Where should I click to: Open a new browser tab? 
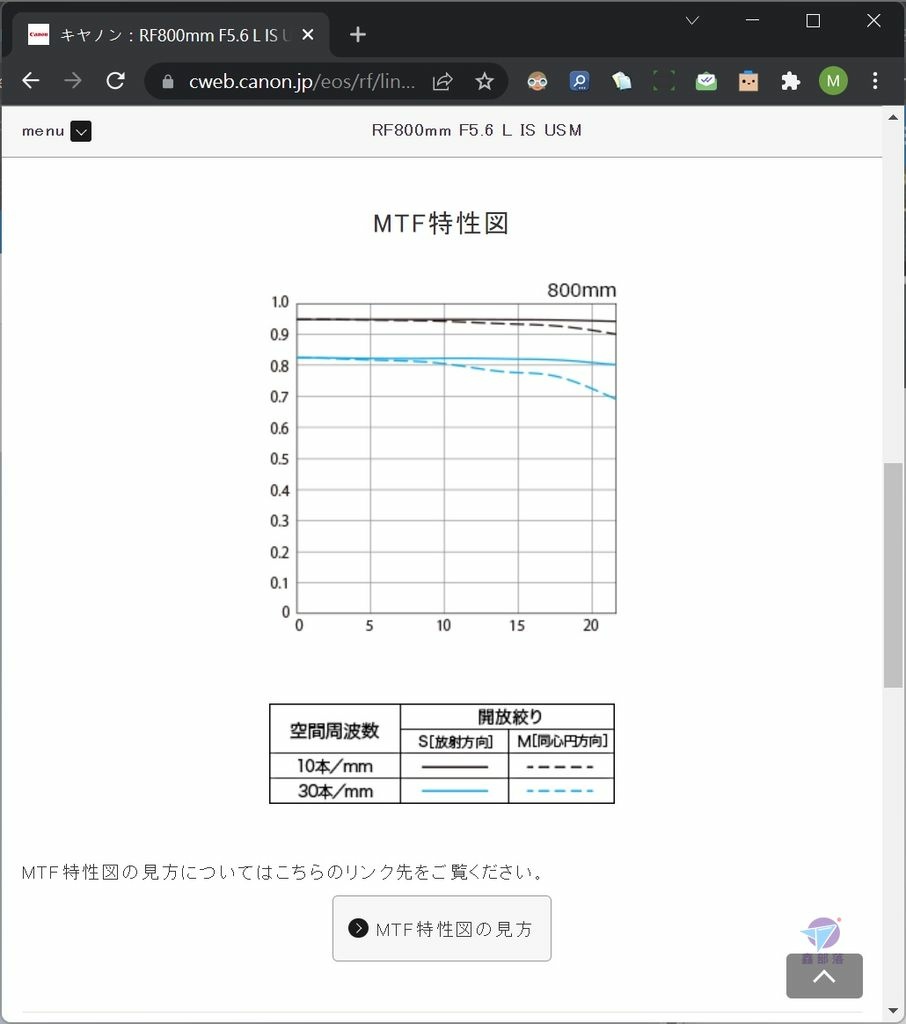pyautogui.click(x=358, y=35)
